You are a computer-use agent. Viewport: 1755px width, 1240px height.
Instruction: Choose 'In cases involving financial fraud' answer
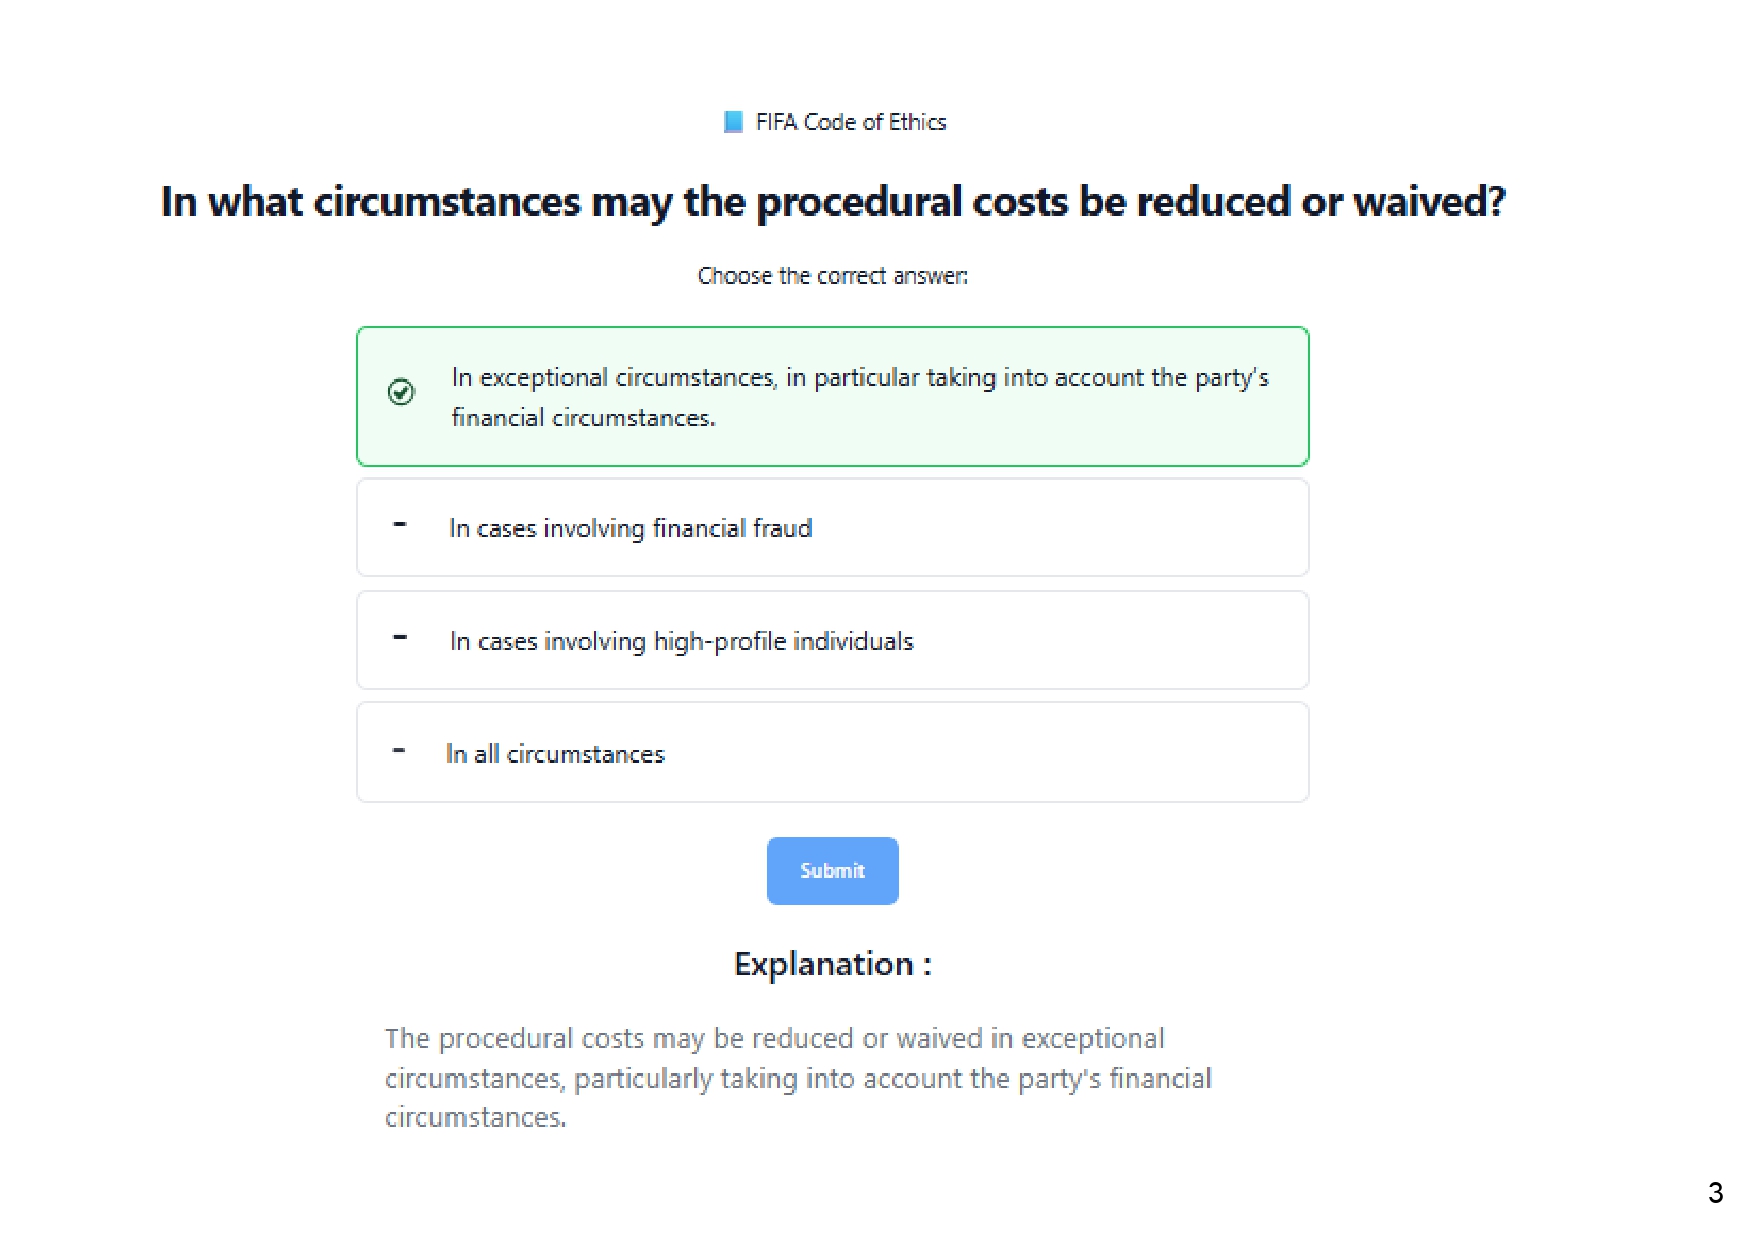(x=833, y=527)
